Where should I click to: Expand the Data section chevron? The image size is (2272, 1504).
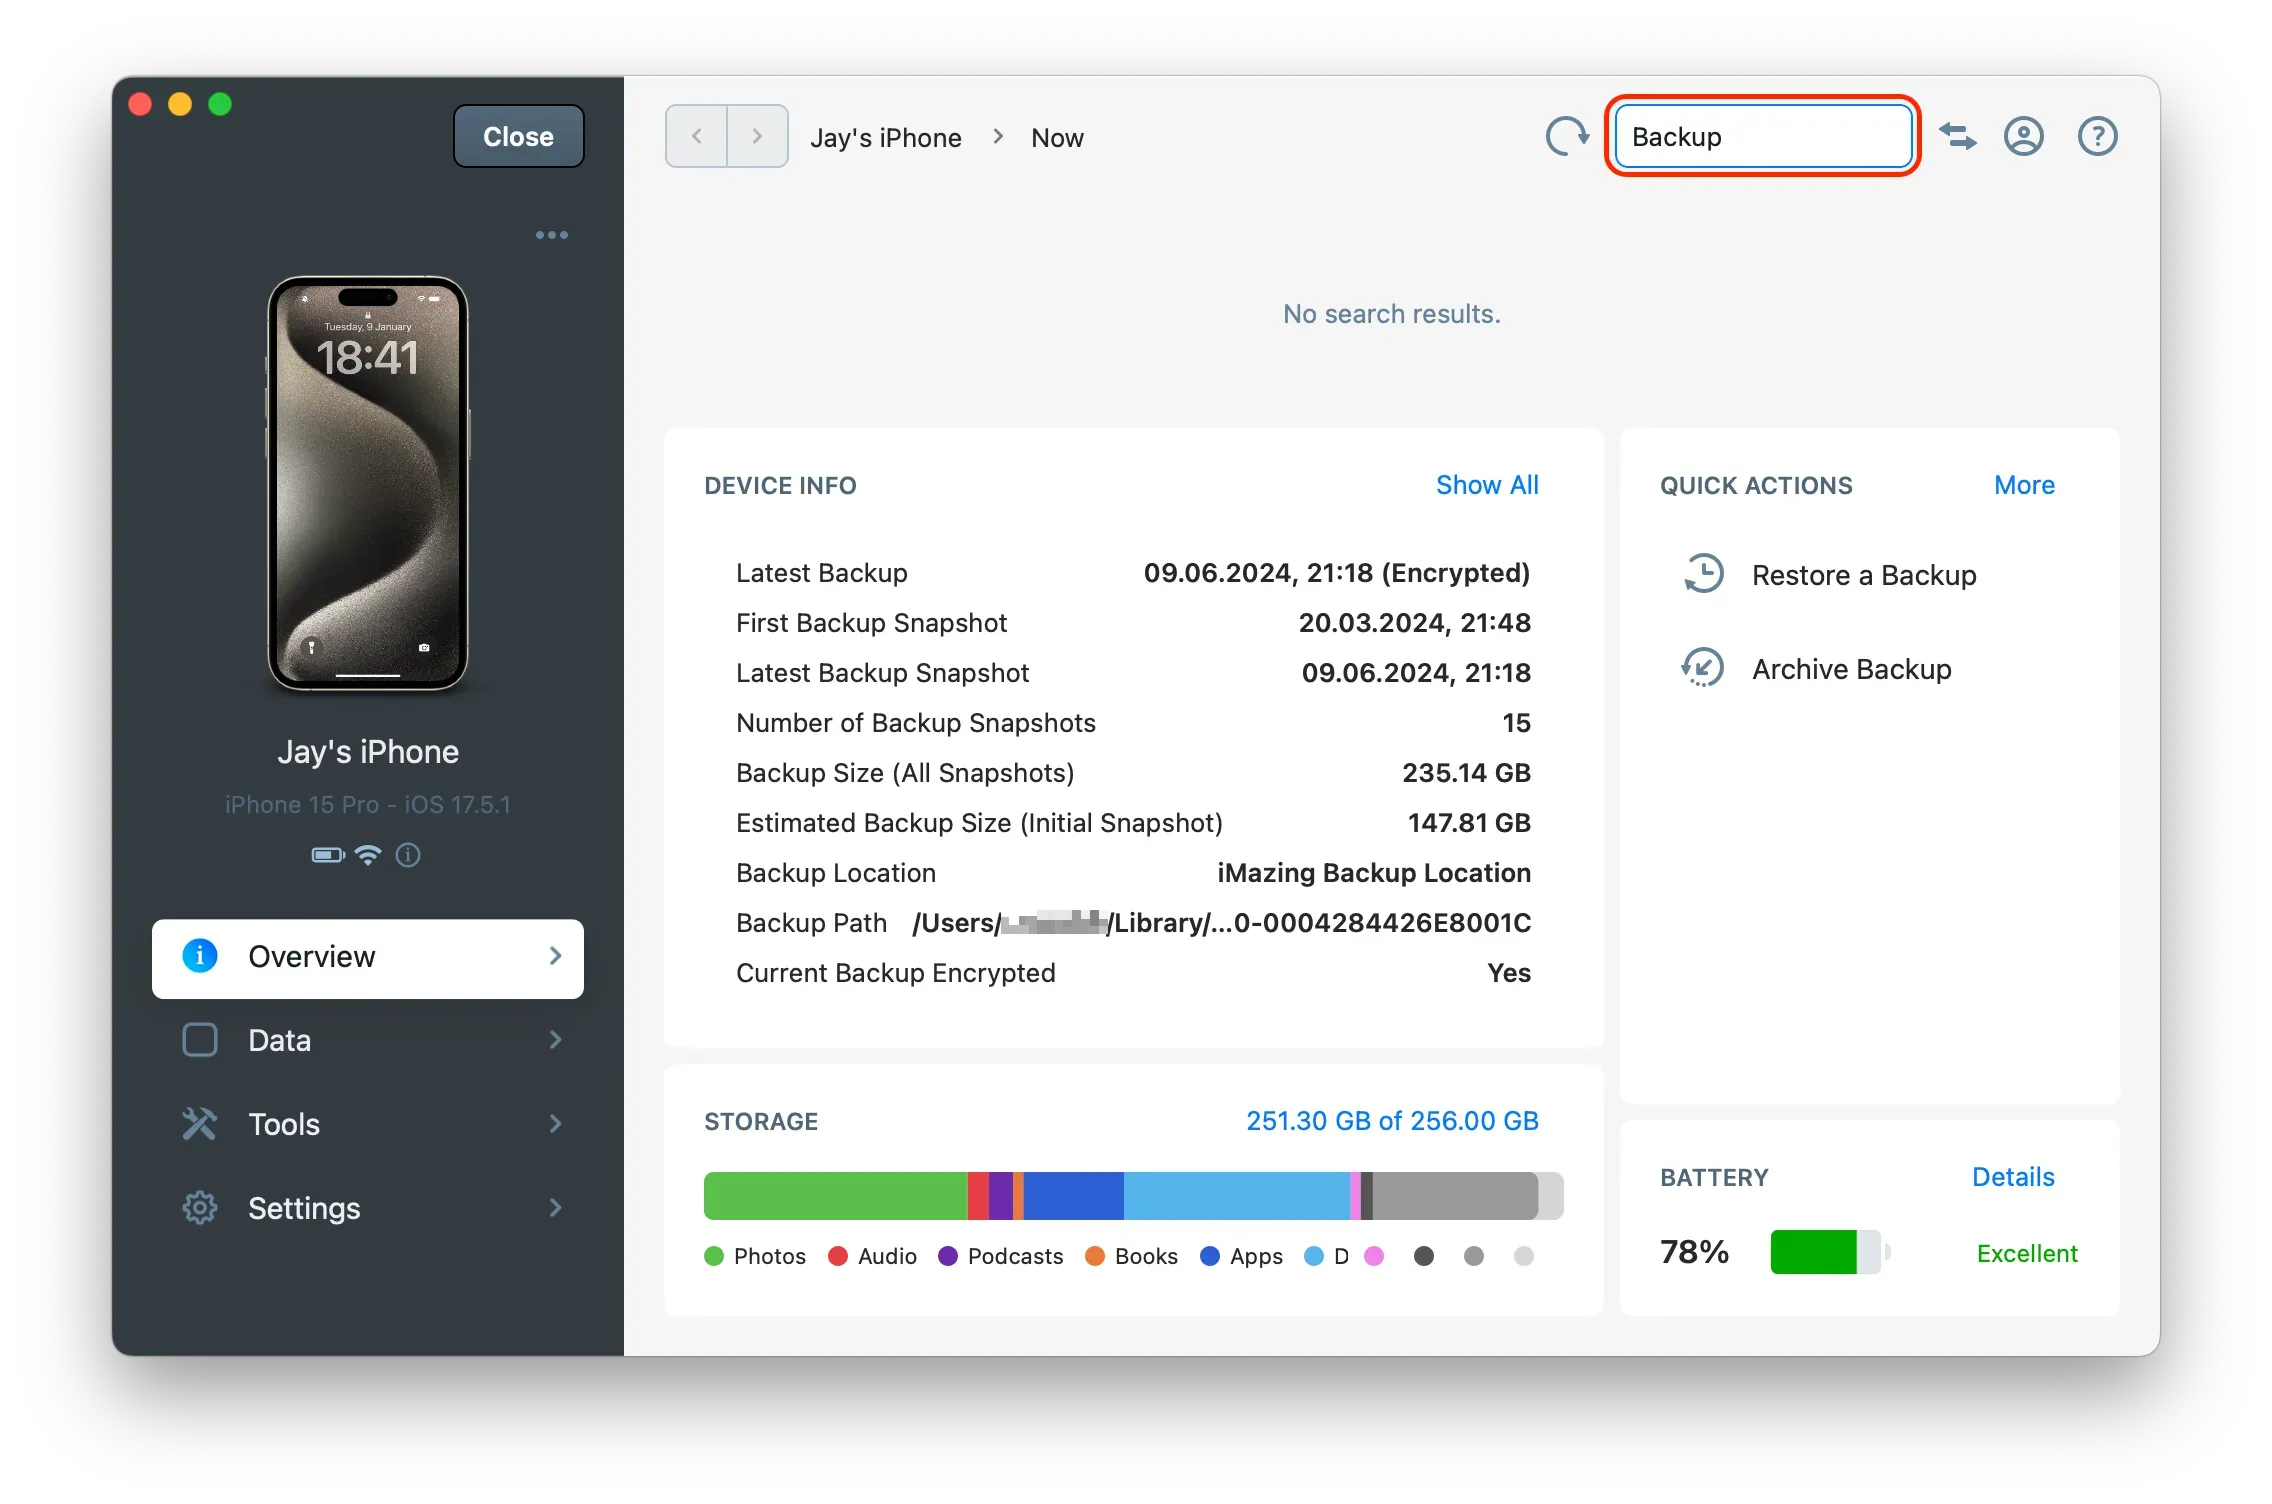[x=556, y=1040]
